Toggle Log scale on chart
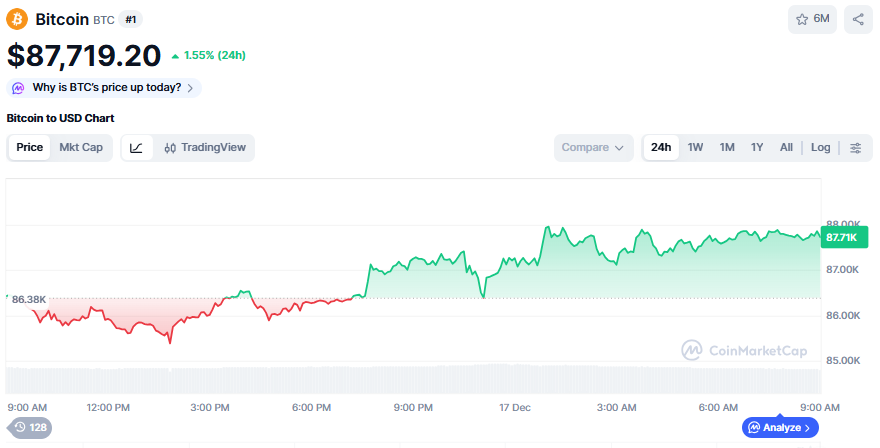The width and height of the screenshot is (880, 448). point(820,148)
